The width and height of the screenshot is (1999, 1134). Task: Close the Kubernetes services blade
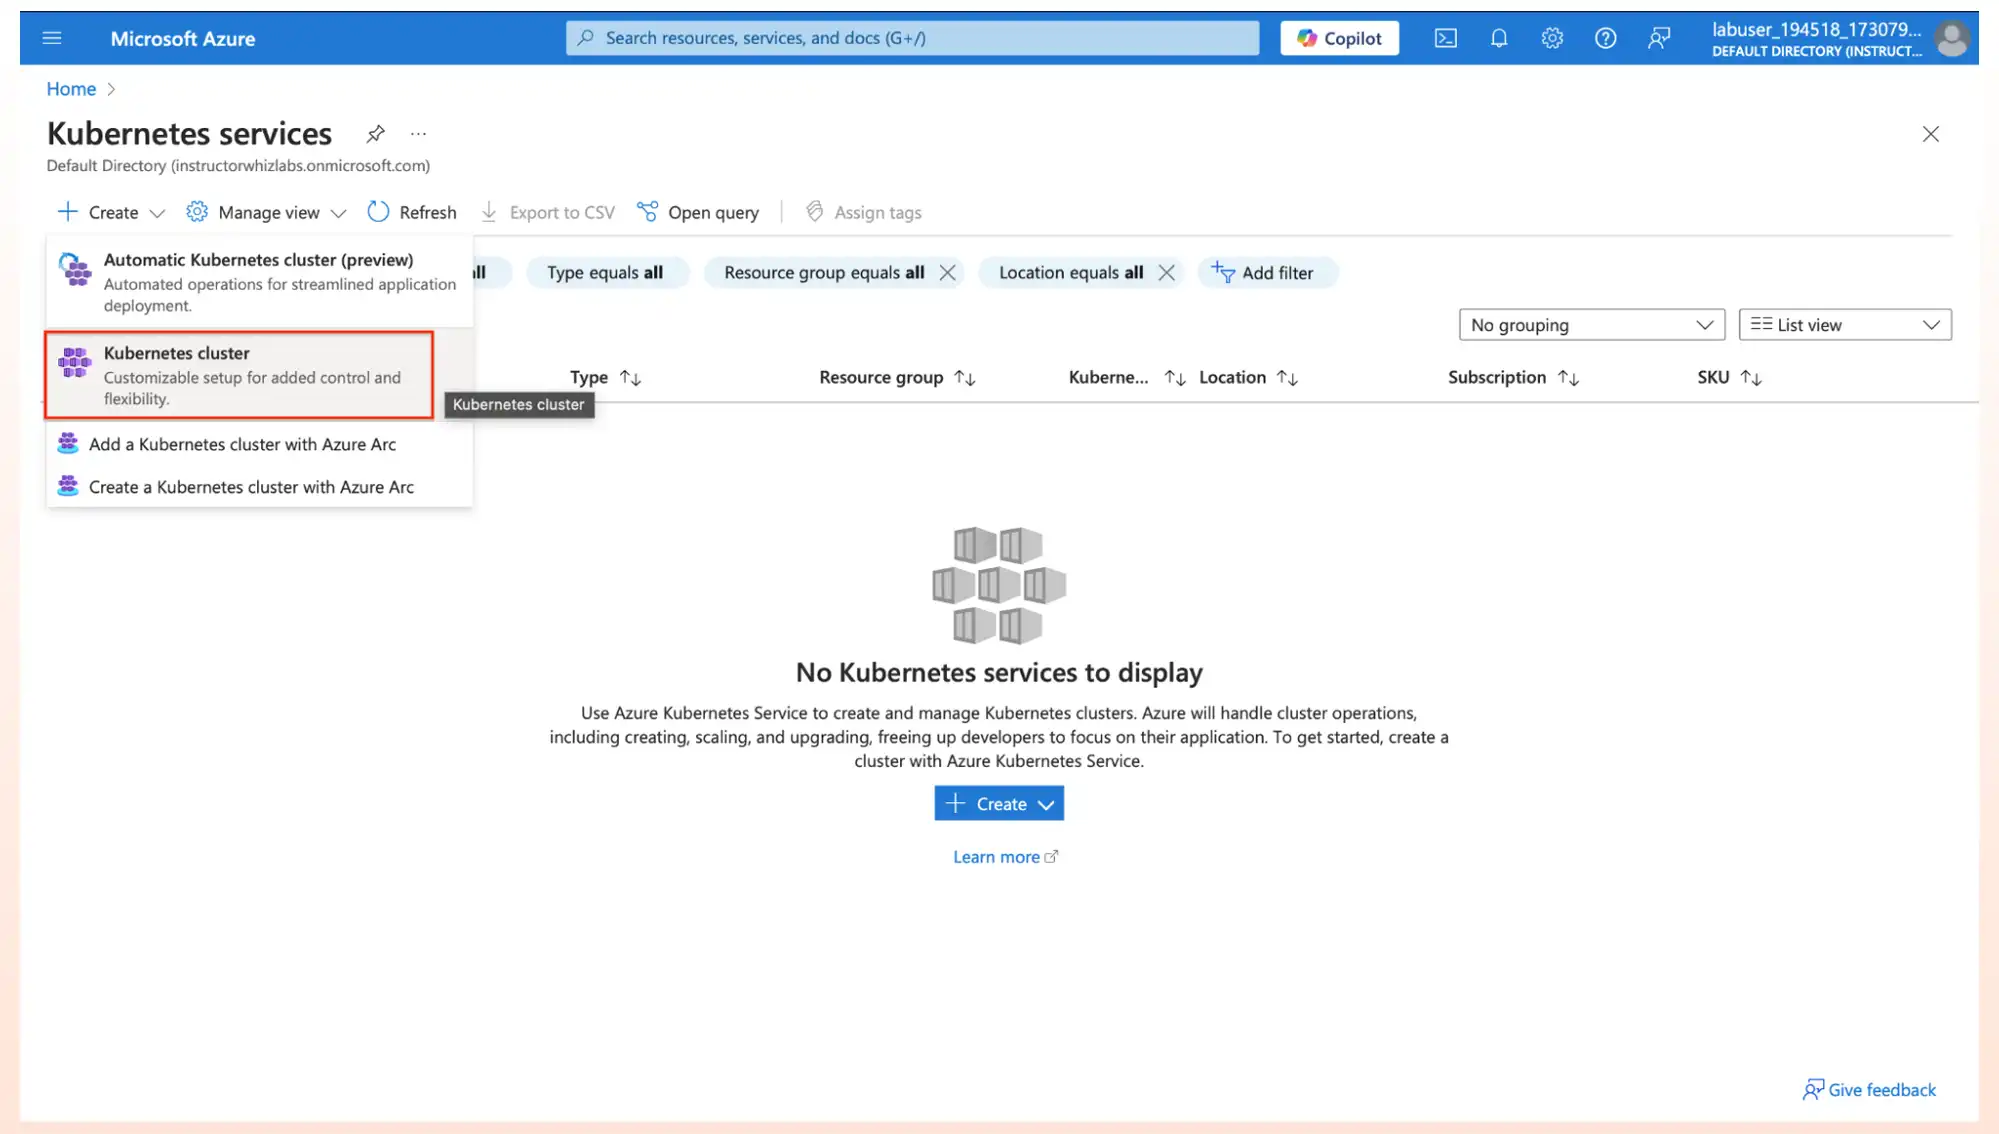coord(1930,134)
